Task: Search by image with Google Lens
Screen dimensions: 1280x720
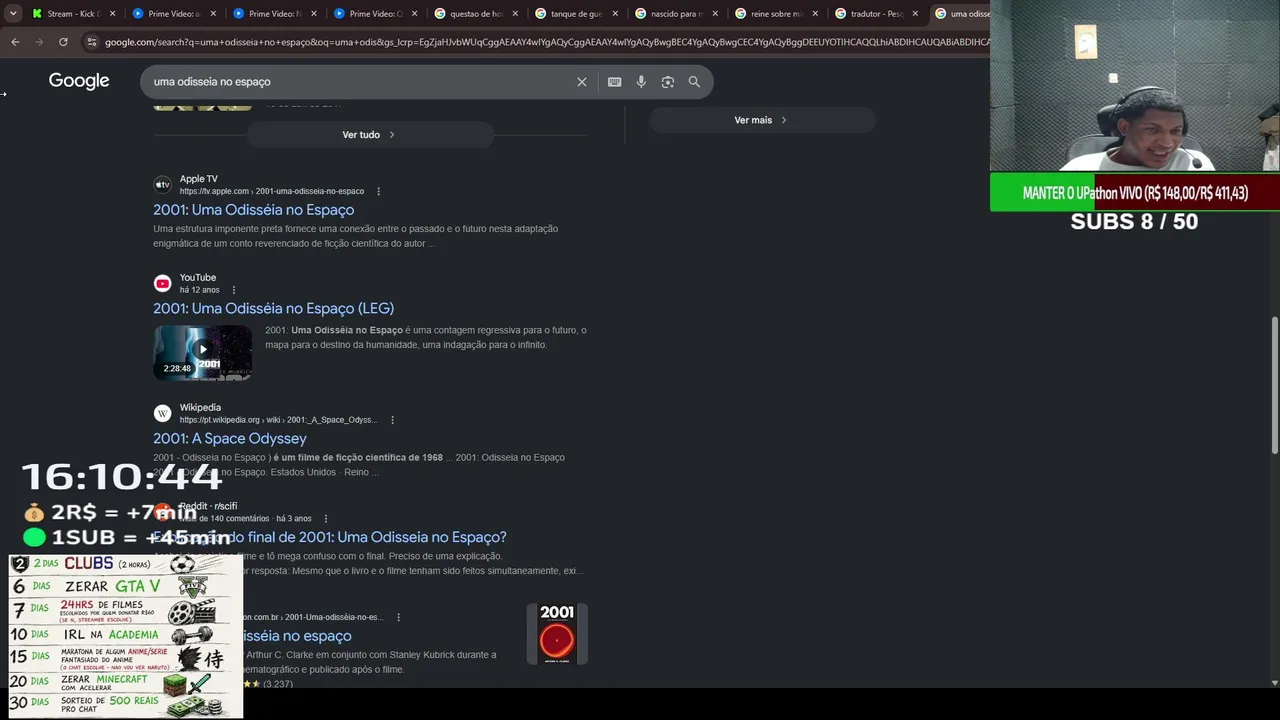Action: 668,82
